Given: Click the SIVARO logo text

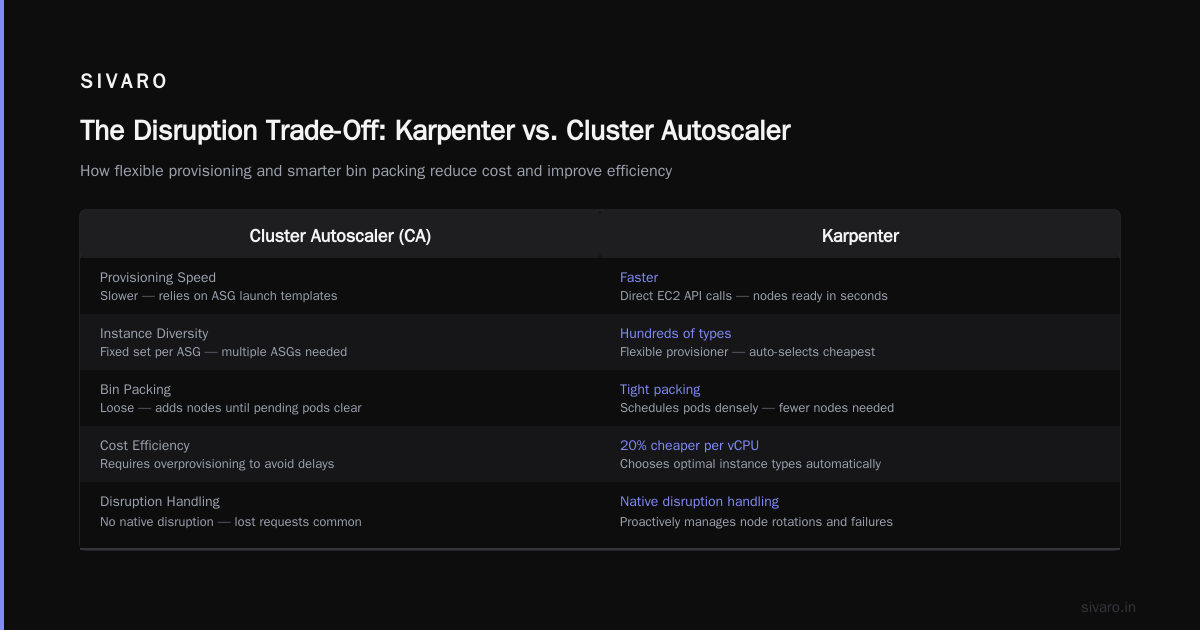Looking at the screenshot, I should (124, 82).
